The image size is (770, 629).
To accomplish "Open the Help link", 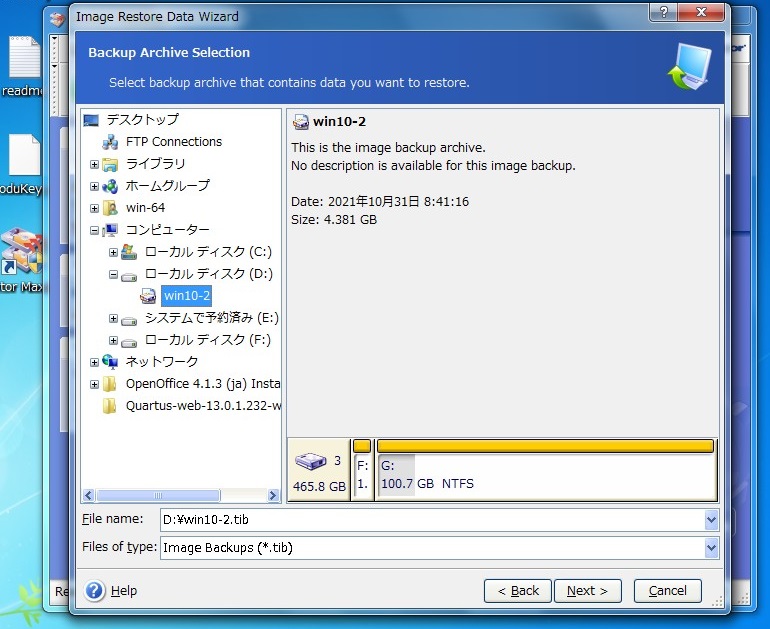I will 124,591.
